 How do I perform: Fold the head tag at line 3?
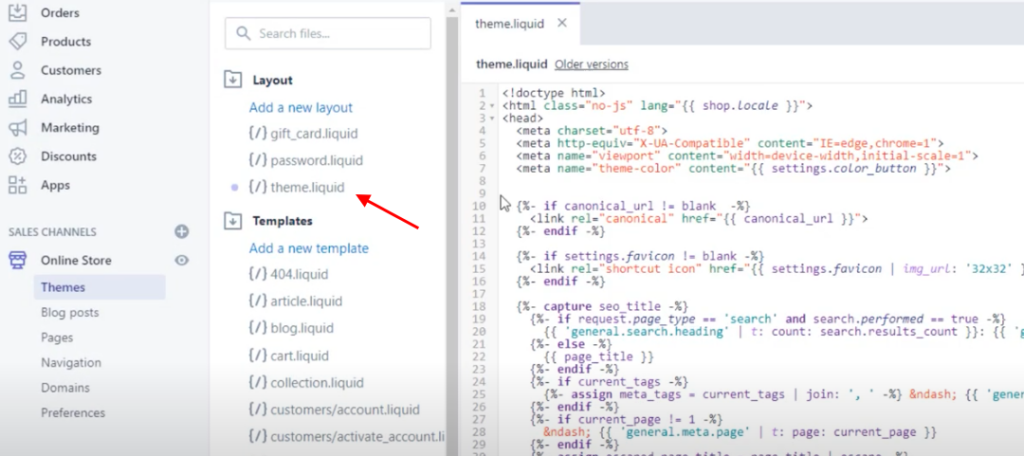(x=491, y=118)
